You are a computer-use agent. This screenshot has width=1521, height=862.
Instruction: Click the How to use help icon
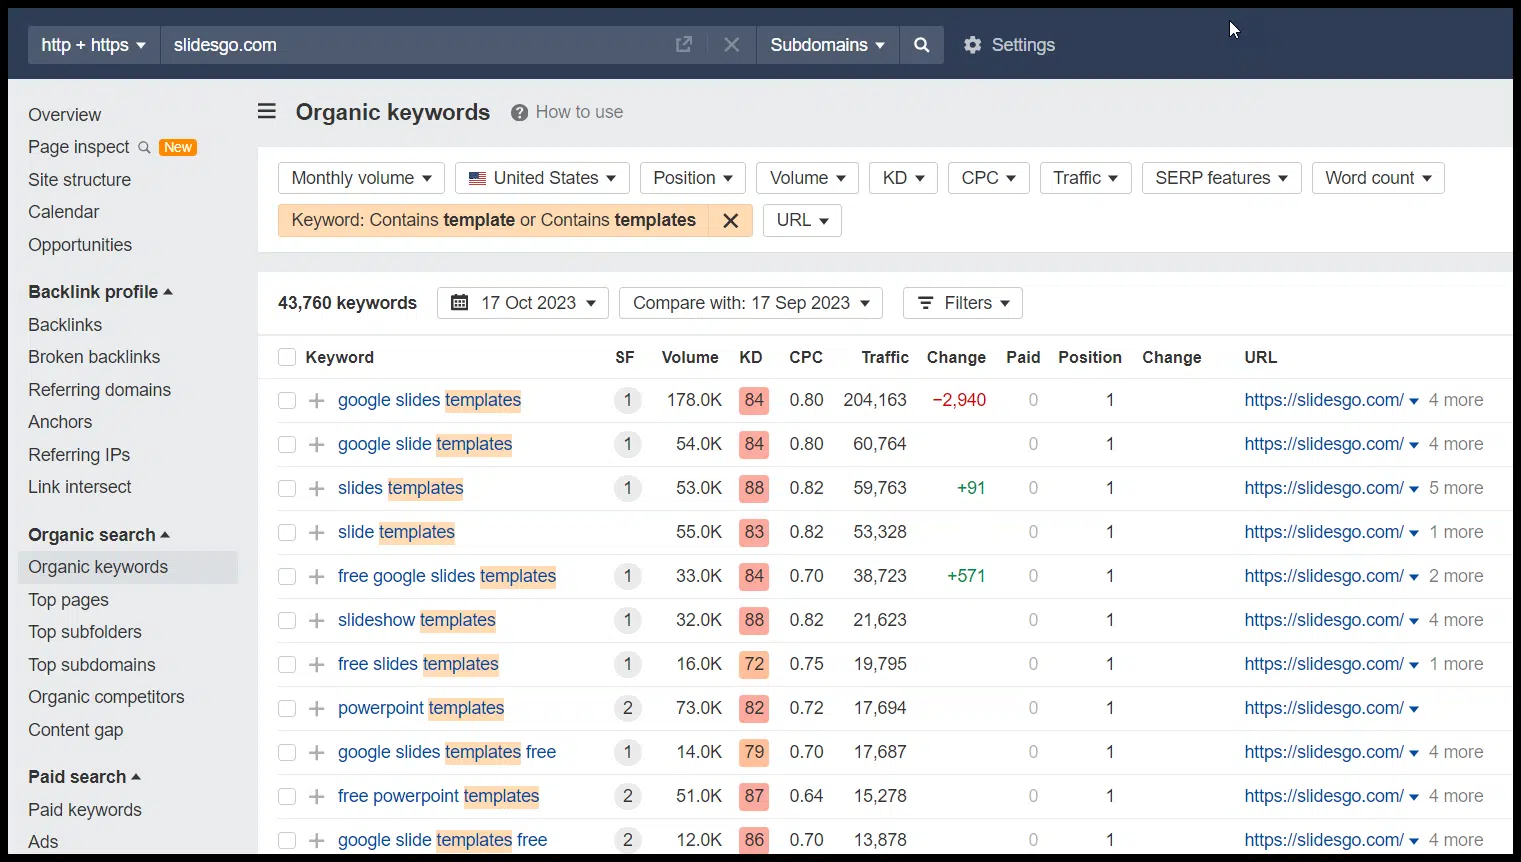519,112
